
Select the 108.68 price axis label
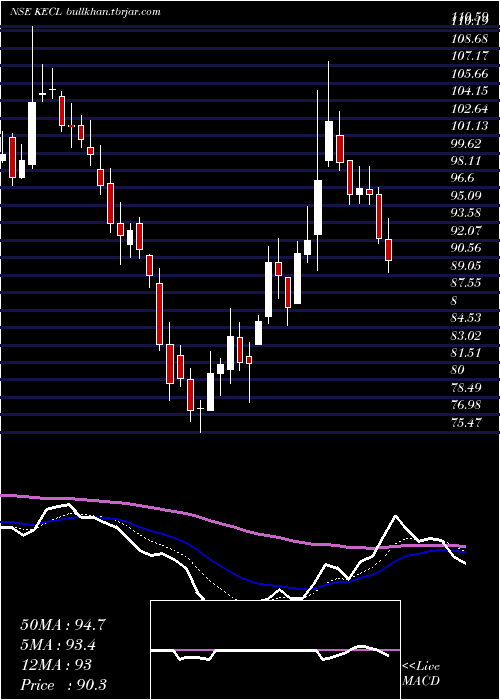tap(469, 39)
